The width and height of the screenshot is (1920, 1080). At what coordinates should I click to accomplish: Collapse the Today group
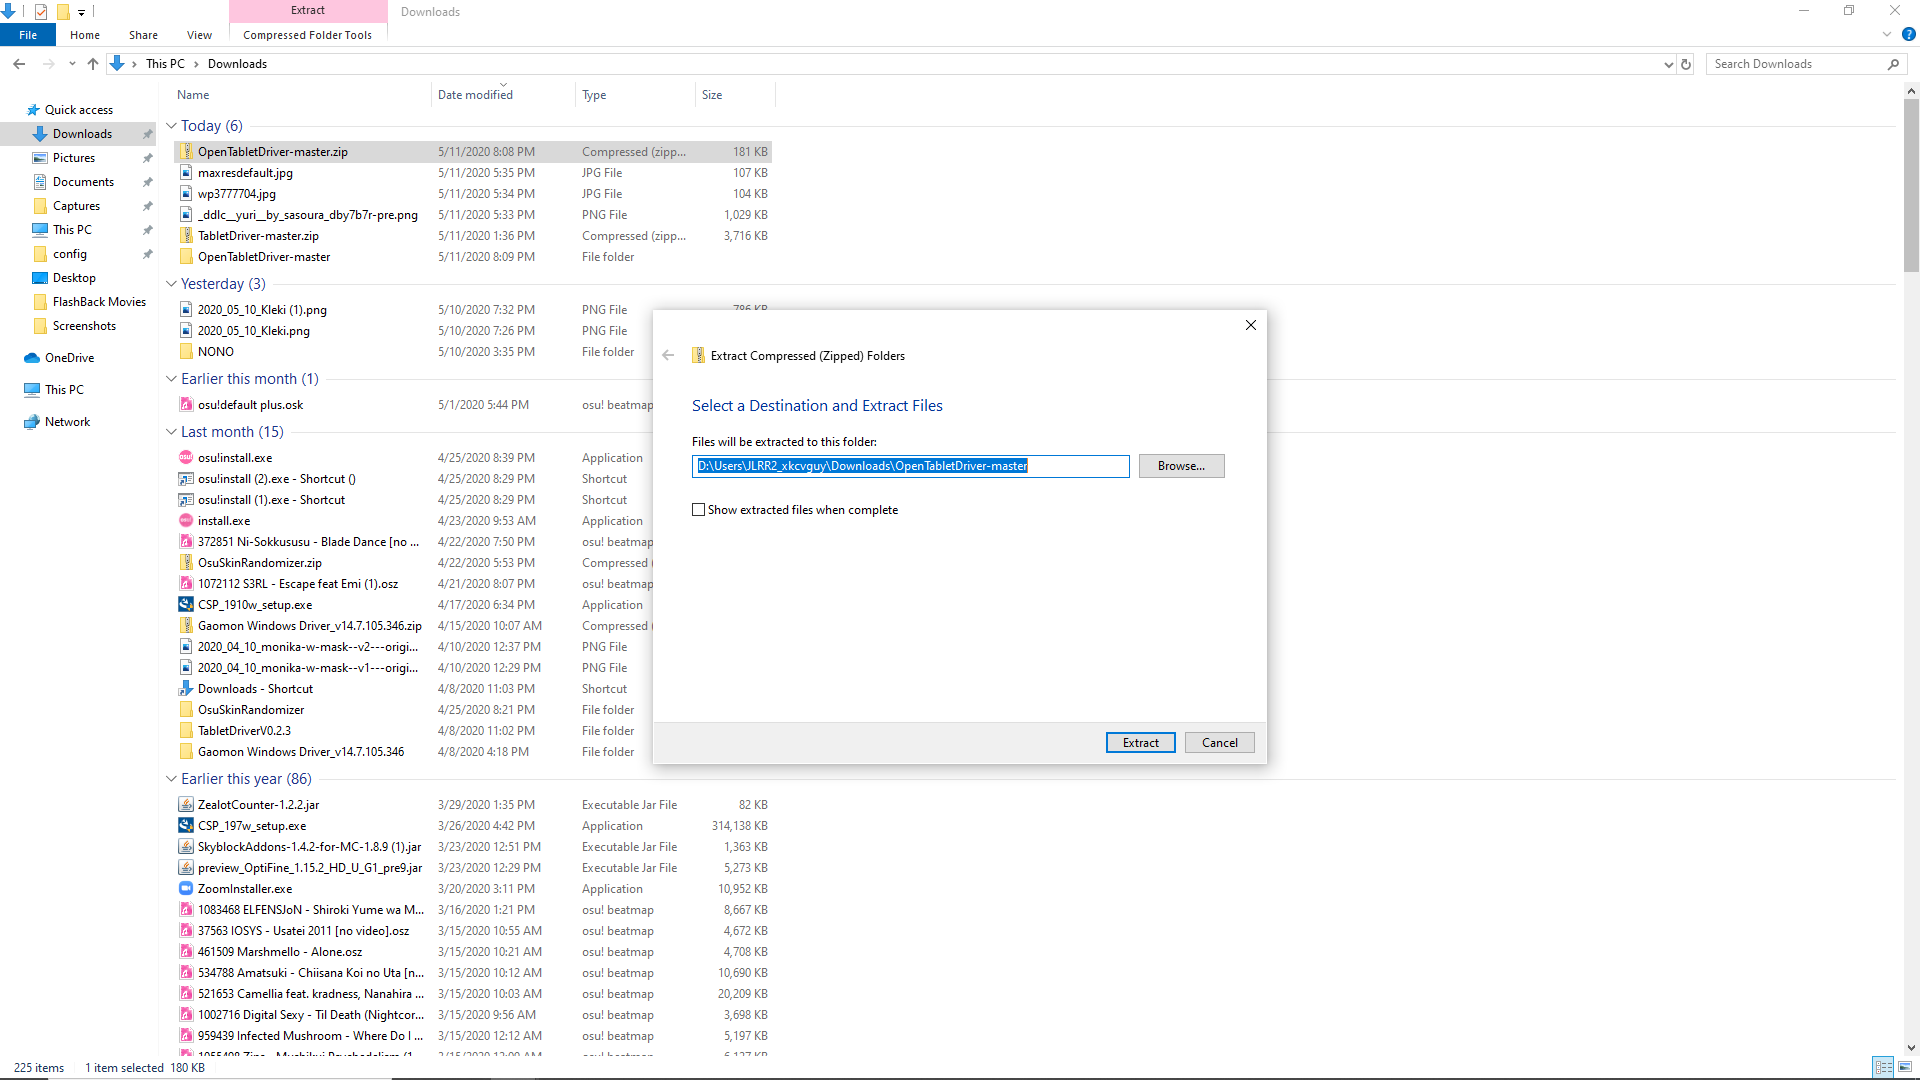pos(171,126)
